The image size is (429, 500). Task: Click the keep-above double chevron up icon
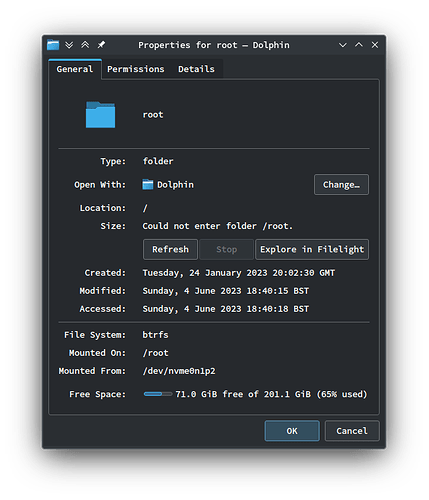(x=85, y=45)
